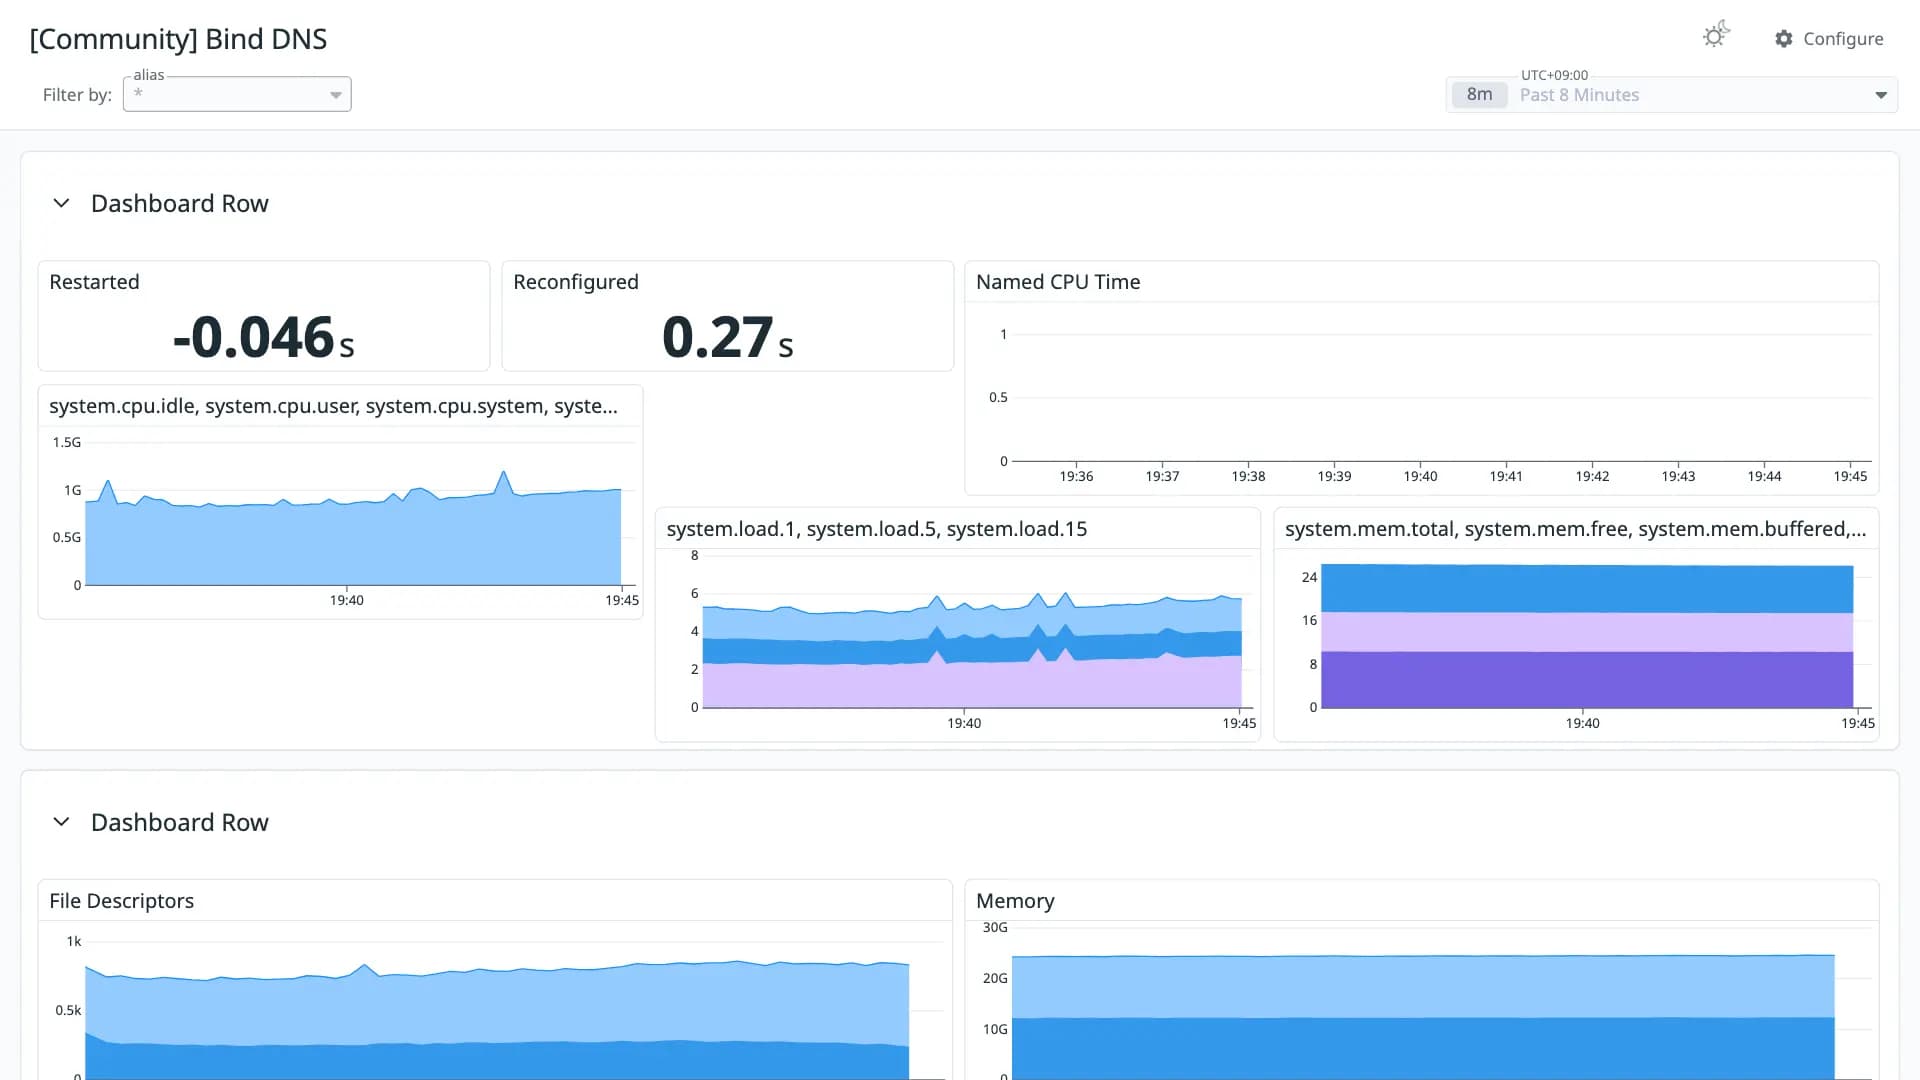Screen dimensions: 1920x1080
Task: Click the system.cpu.idle panel title
Action: [x=333, y=406]
